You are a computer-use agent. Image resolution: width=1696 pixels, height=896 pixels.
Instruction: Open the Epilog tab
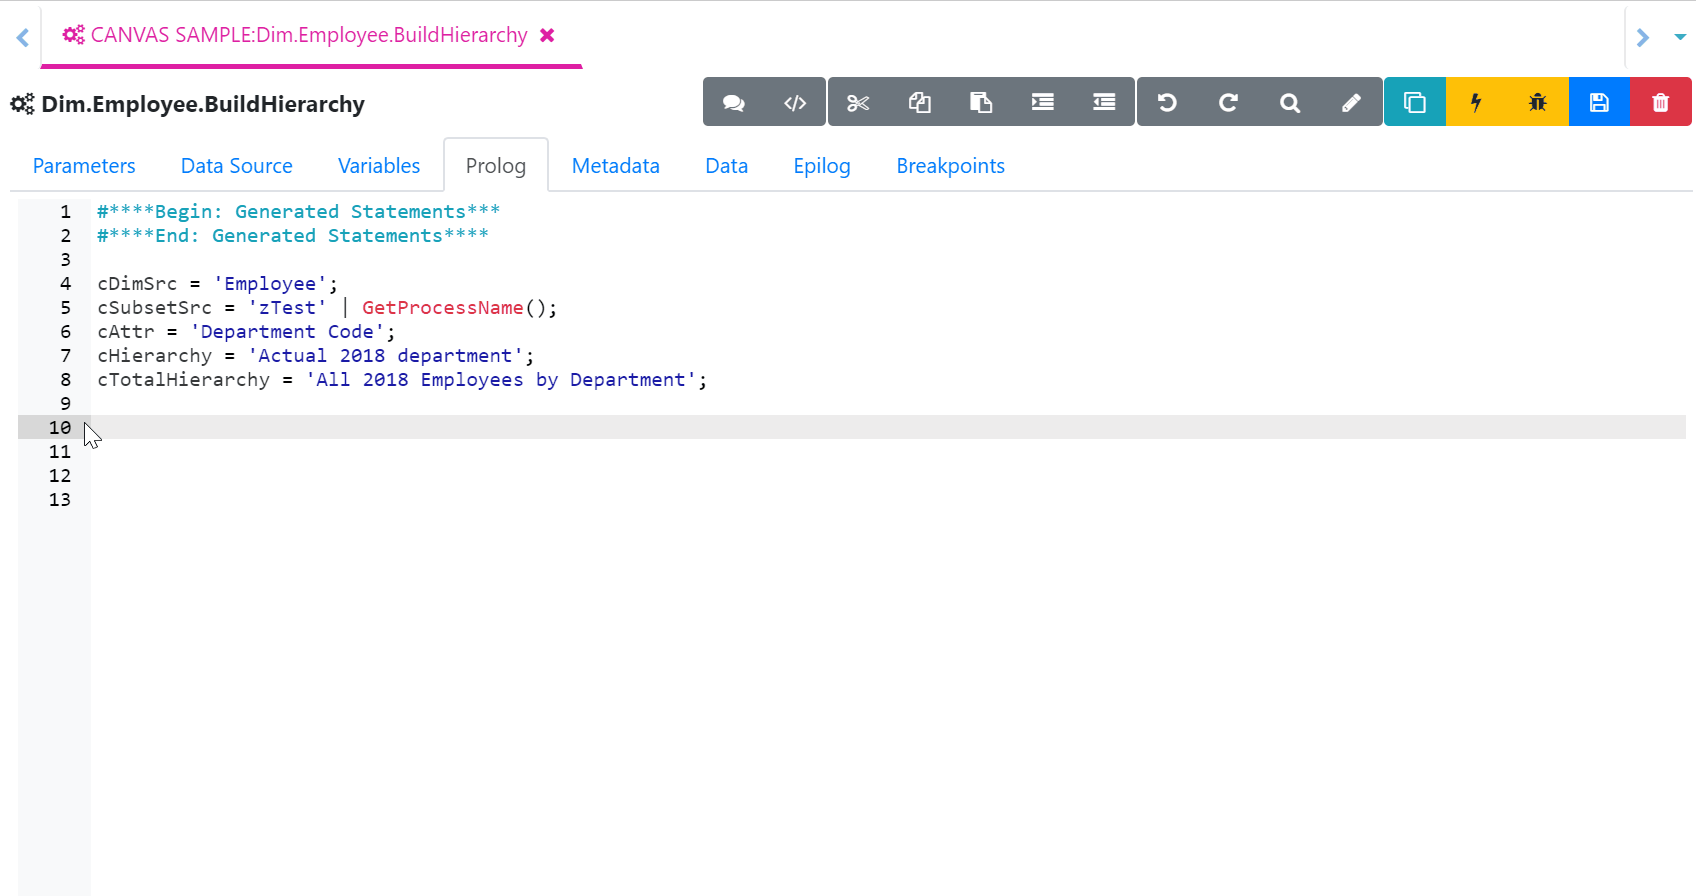(x=821, y=166)
